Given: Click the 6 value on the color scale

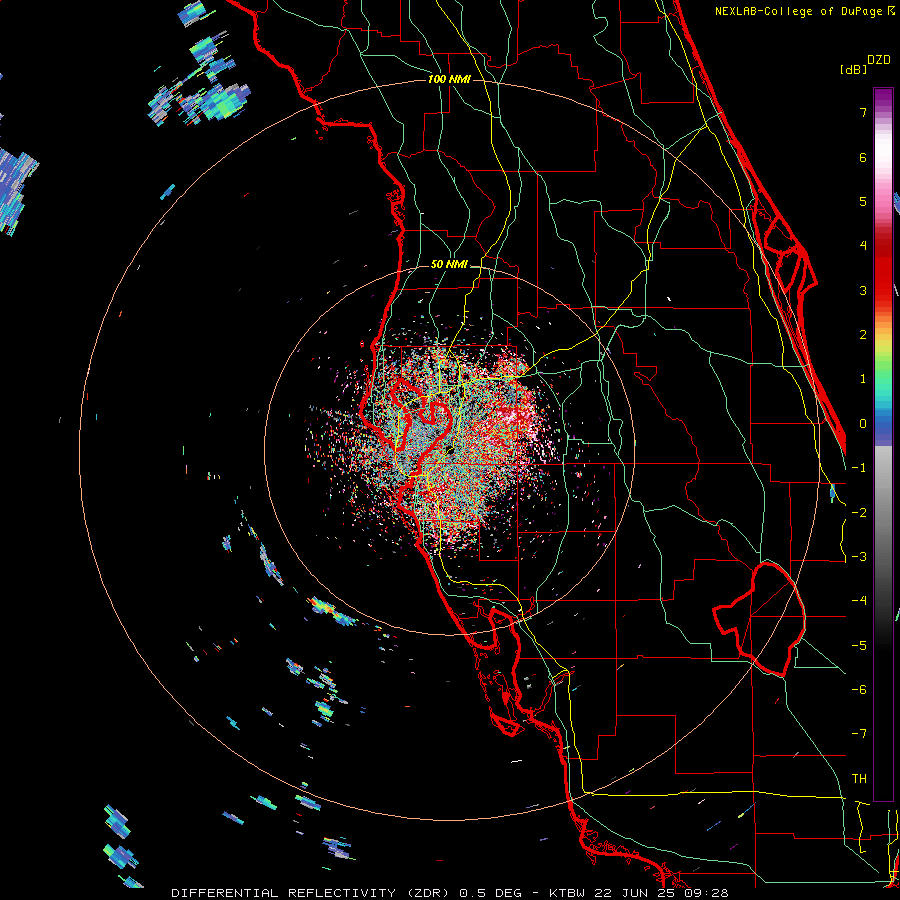Looking at the screenshot, I should tap(863, 157).
